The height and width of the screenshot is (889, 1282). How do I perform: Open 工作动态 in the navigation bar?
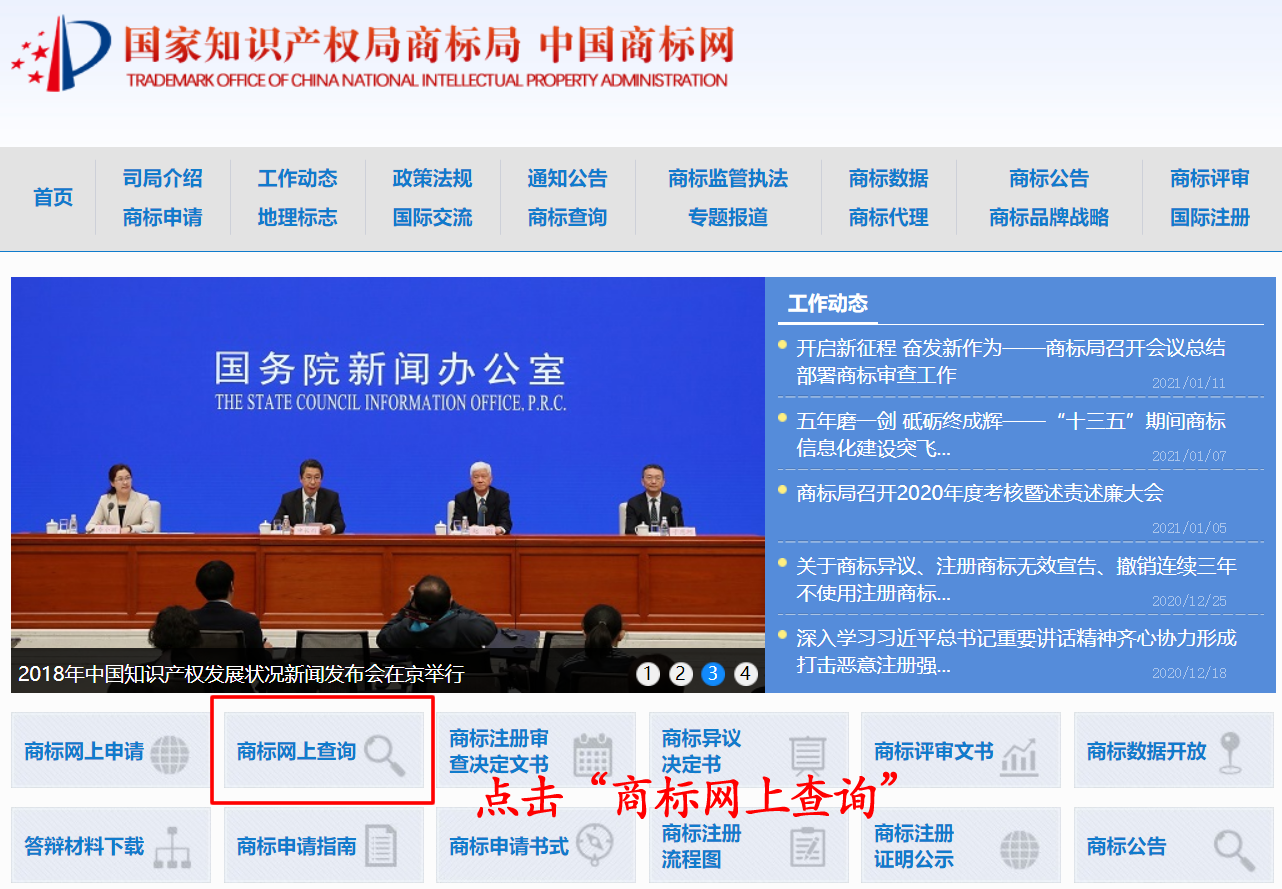pos(298,178)
